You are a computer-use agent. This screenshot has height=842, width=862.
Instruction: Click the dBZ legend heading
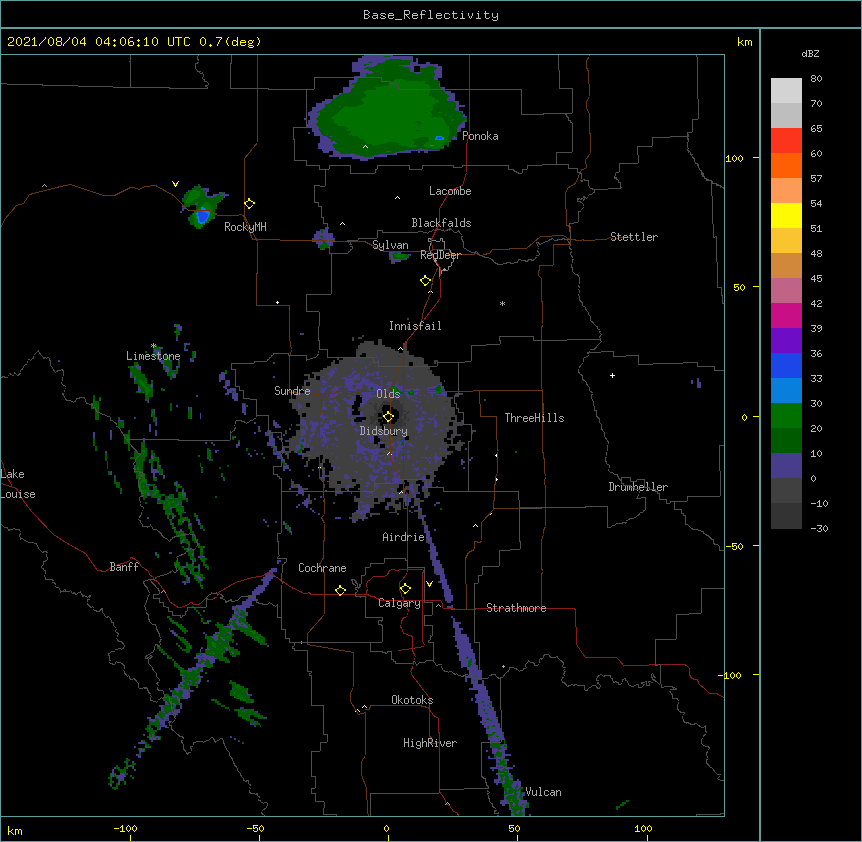810,53
